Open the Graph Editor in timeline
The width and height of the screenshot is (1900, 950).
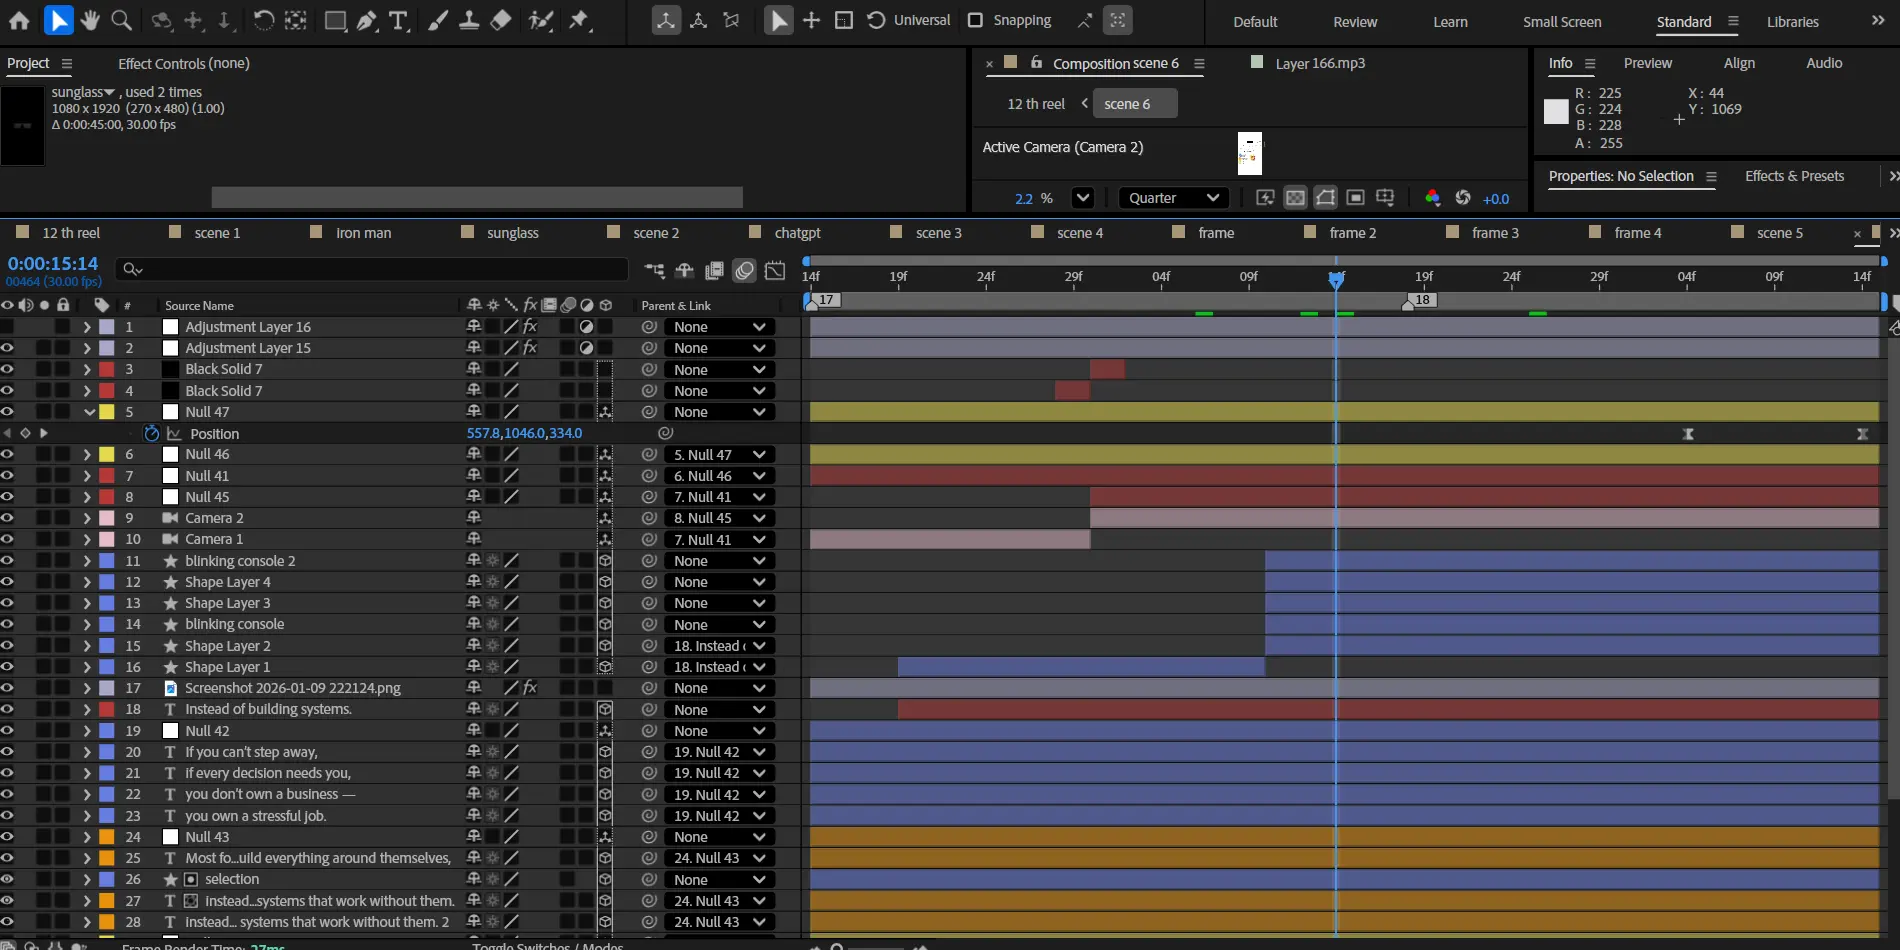pyautogui.click(x=775, y=270)
